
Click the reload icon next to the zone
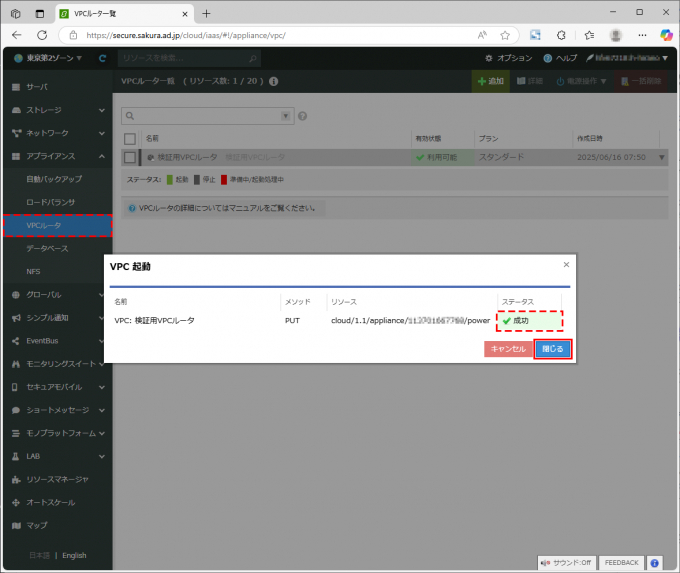(x=102, y=58)
